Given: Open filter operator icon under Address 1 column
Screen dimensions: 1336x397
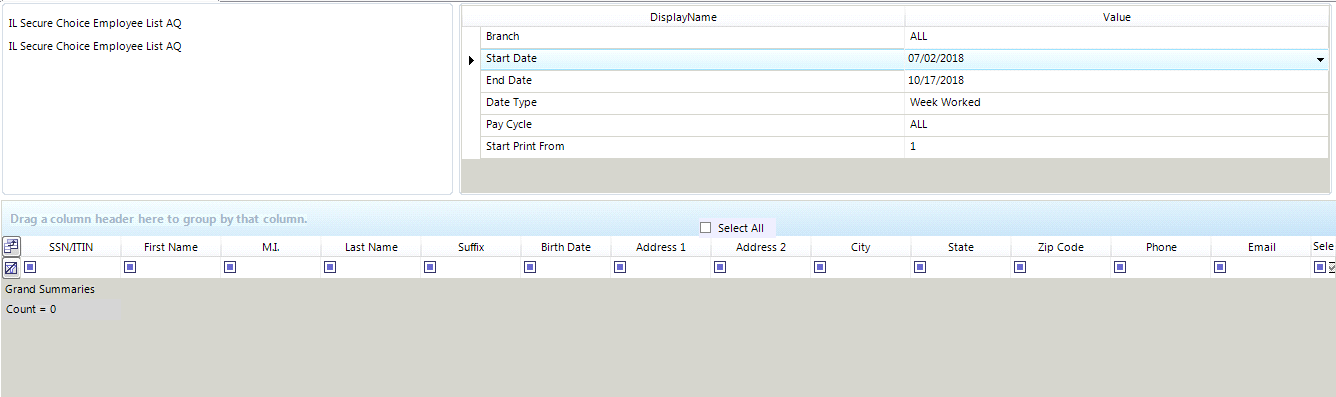Looking at the screenshot, I should tap(620, 267).
